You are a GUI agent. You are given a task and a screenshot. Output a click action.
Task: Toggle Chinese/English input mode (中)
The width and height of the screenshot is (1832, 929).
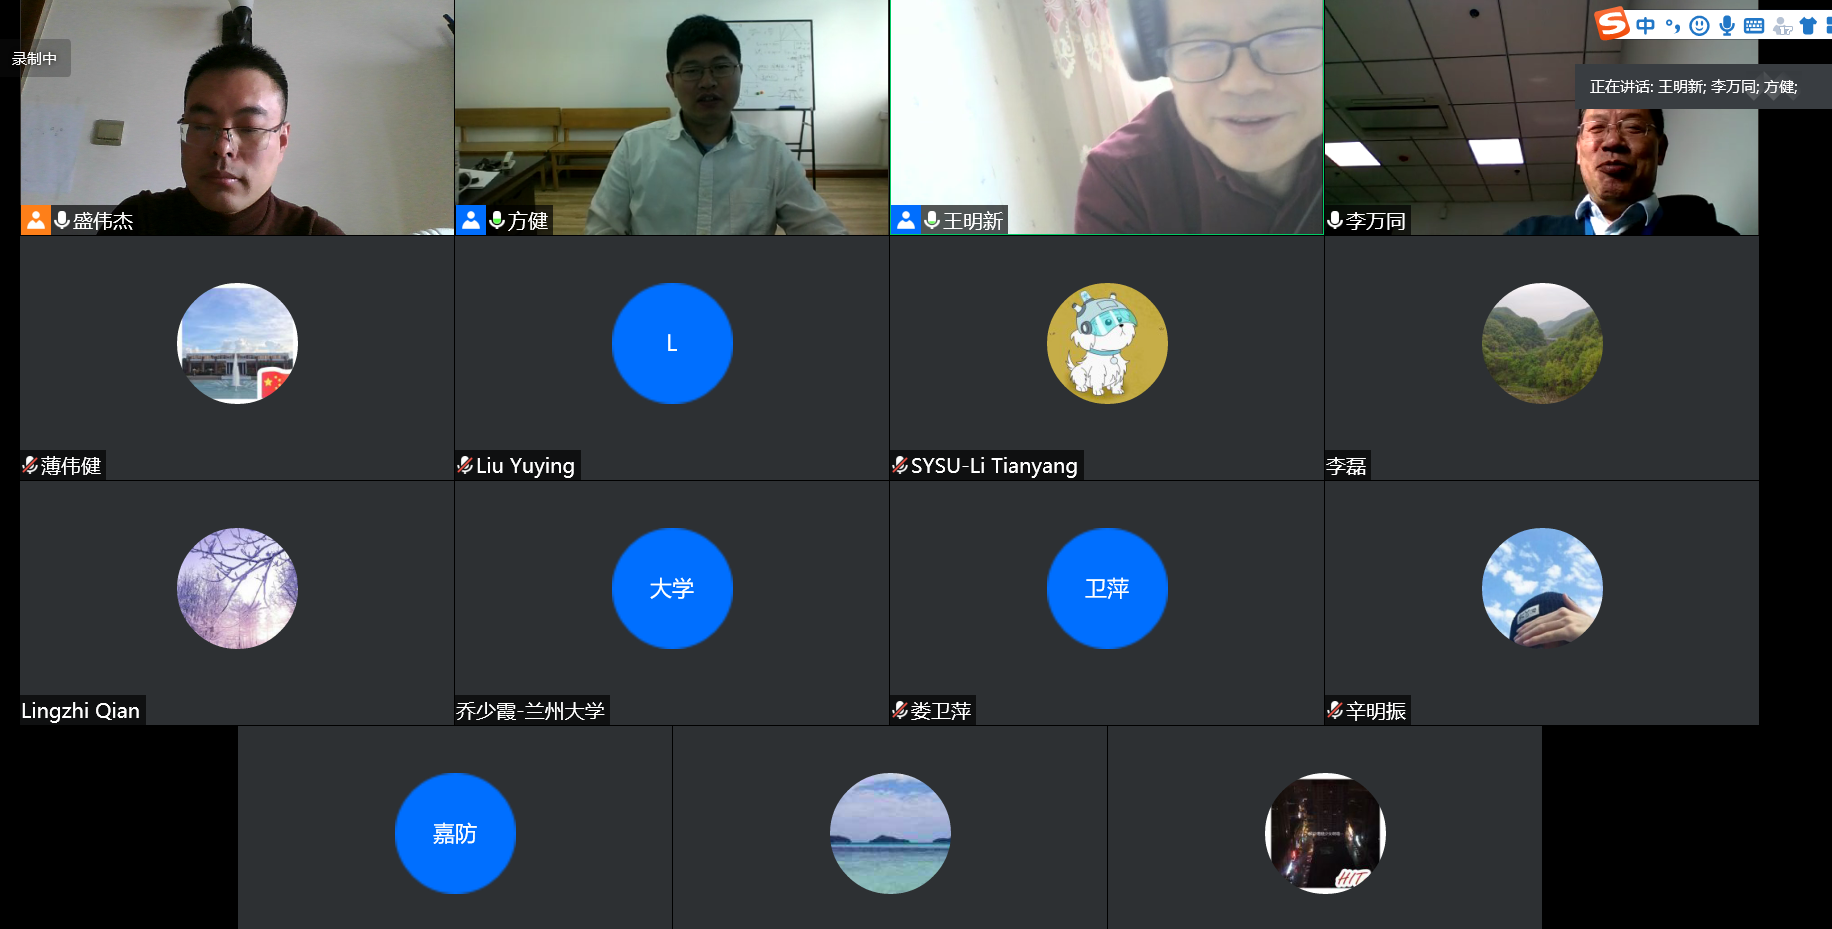1645,26
